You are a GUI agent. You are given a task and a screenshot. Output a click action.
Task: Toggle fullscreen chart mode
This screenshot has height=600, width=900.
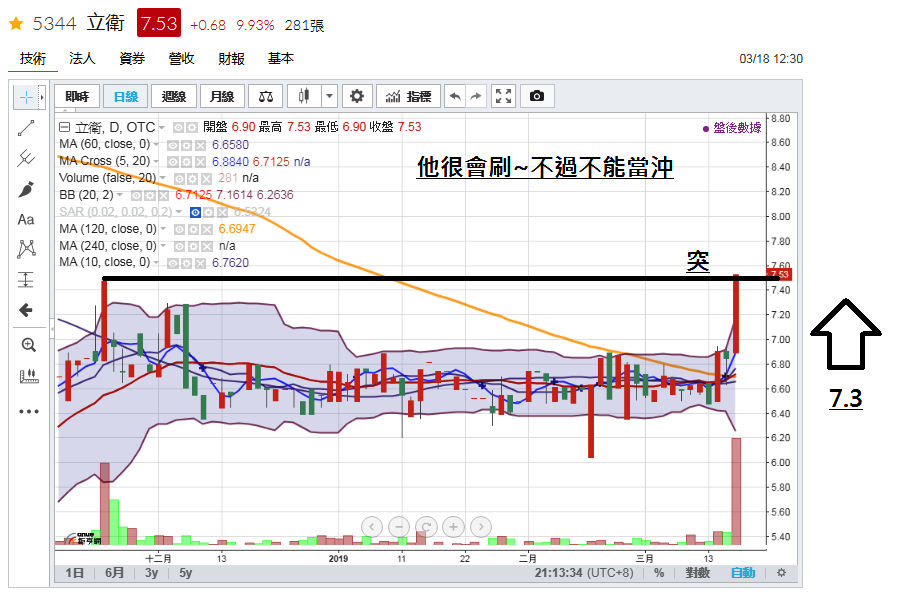pos(503,96)
